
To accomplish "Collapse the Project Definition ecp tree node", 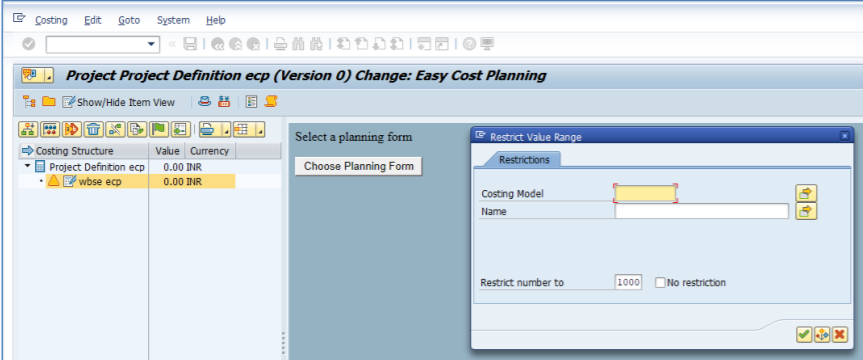I will click(x=28, y=166).
